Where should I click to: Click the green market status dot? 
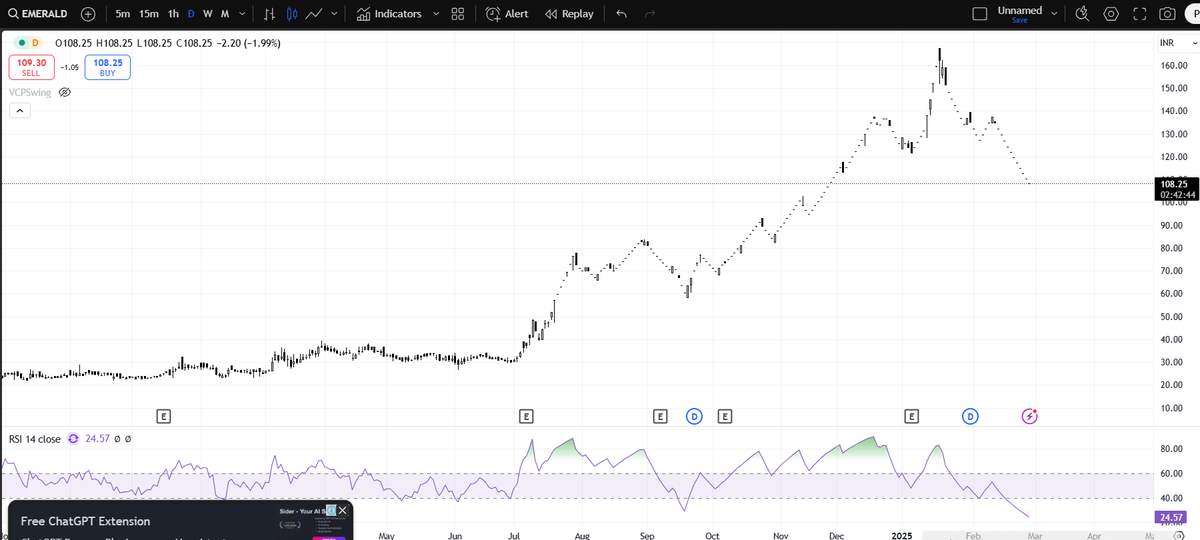(20, 43)
